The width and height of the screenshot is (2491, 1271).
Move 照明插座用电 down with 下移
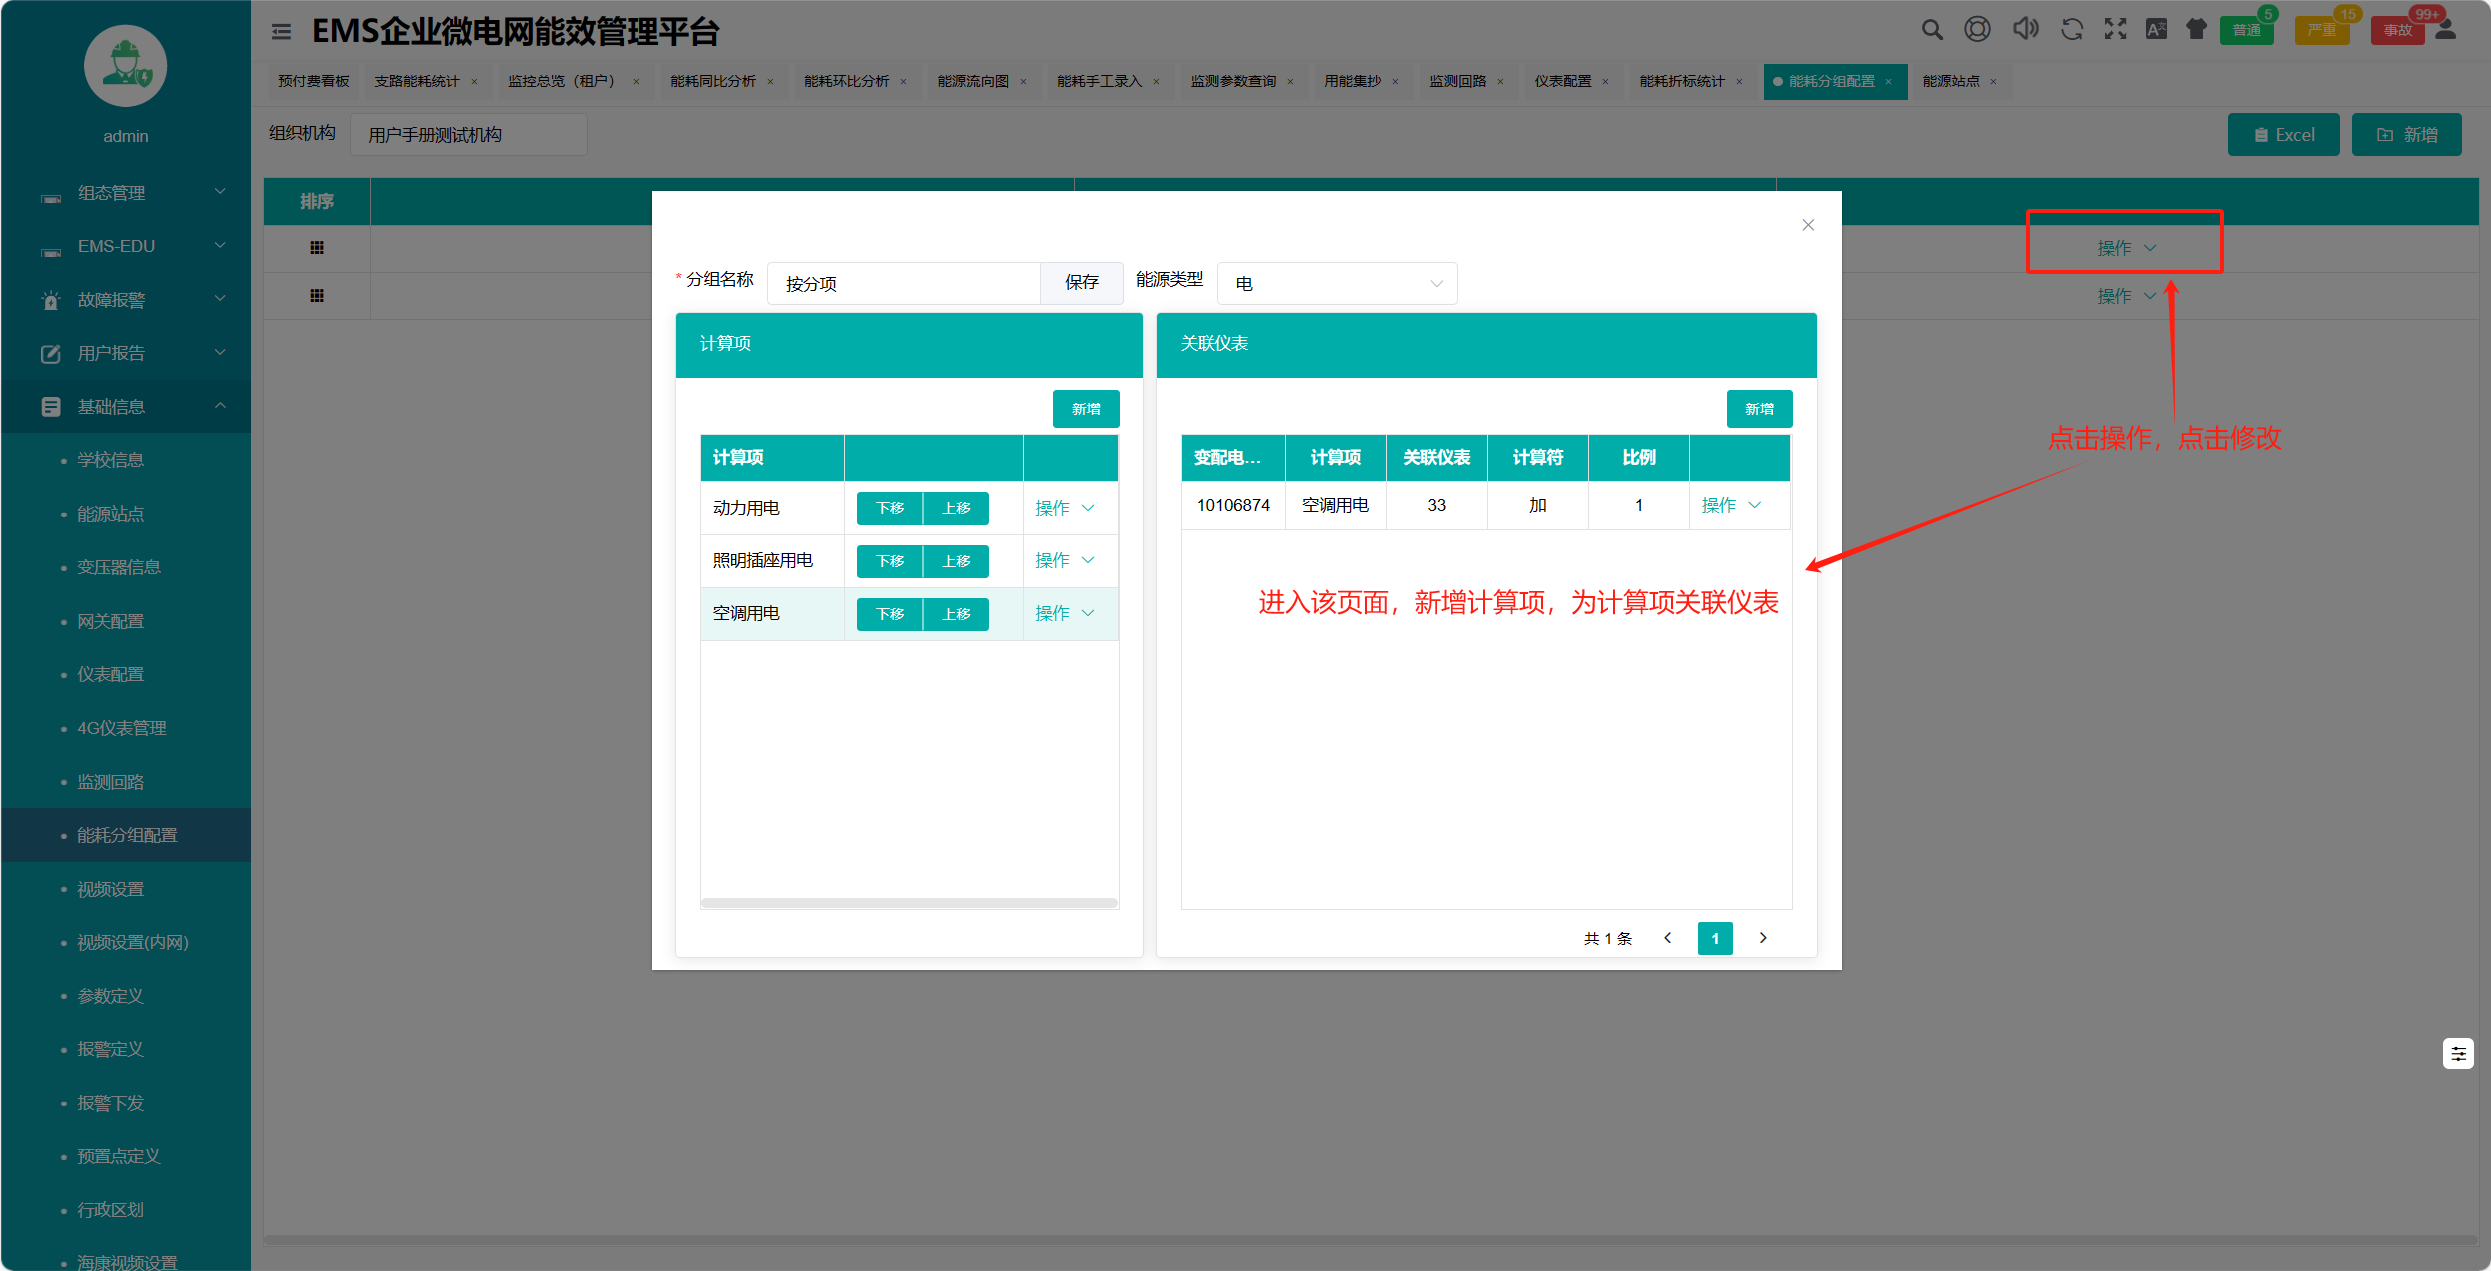click(x=889, y=561)
